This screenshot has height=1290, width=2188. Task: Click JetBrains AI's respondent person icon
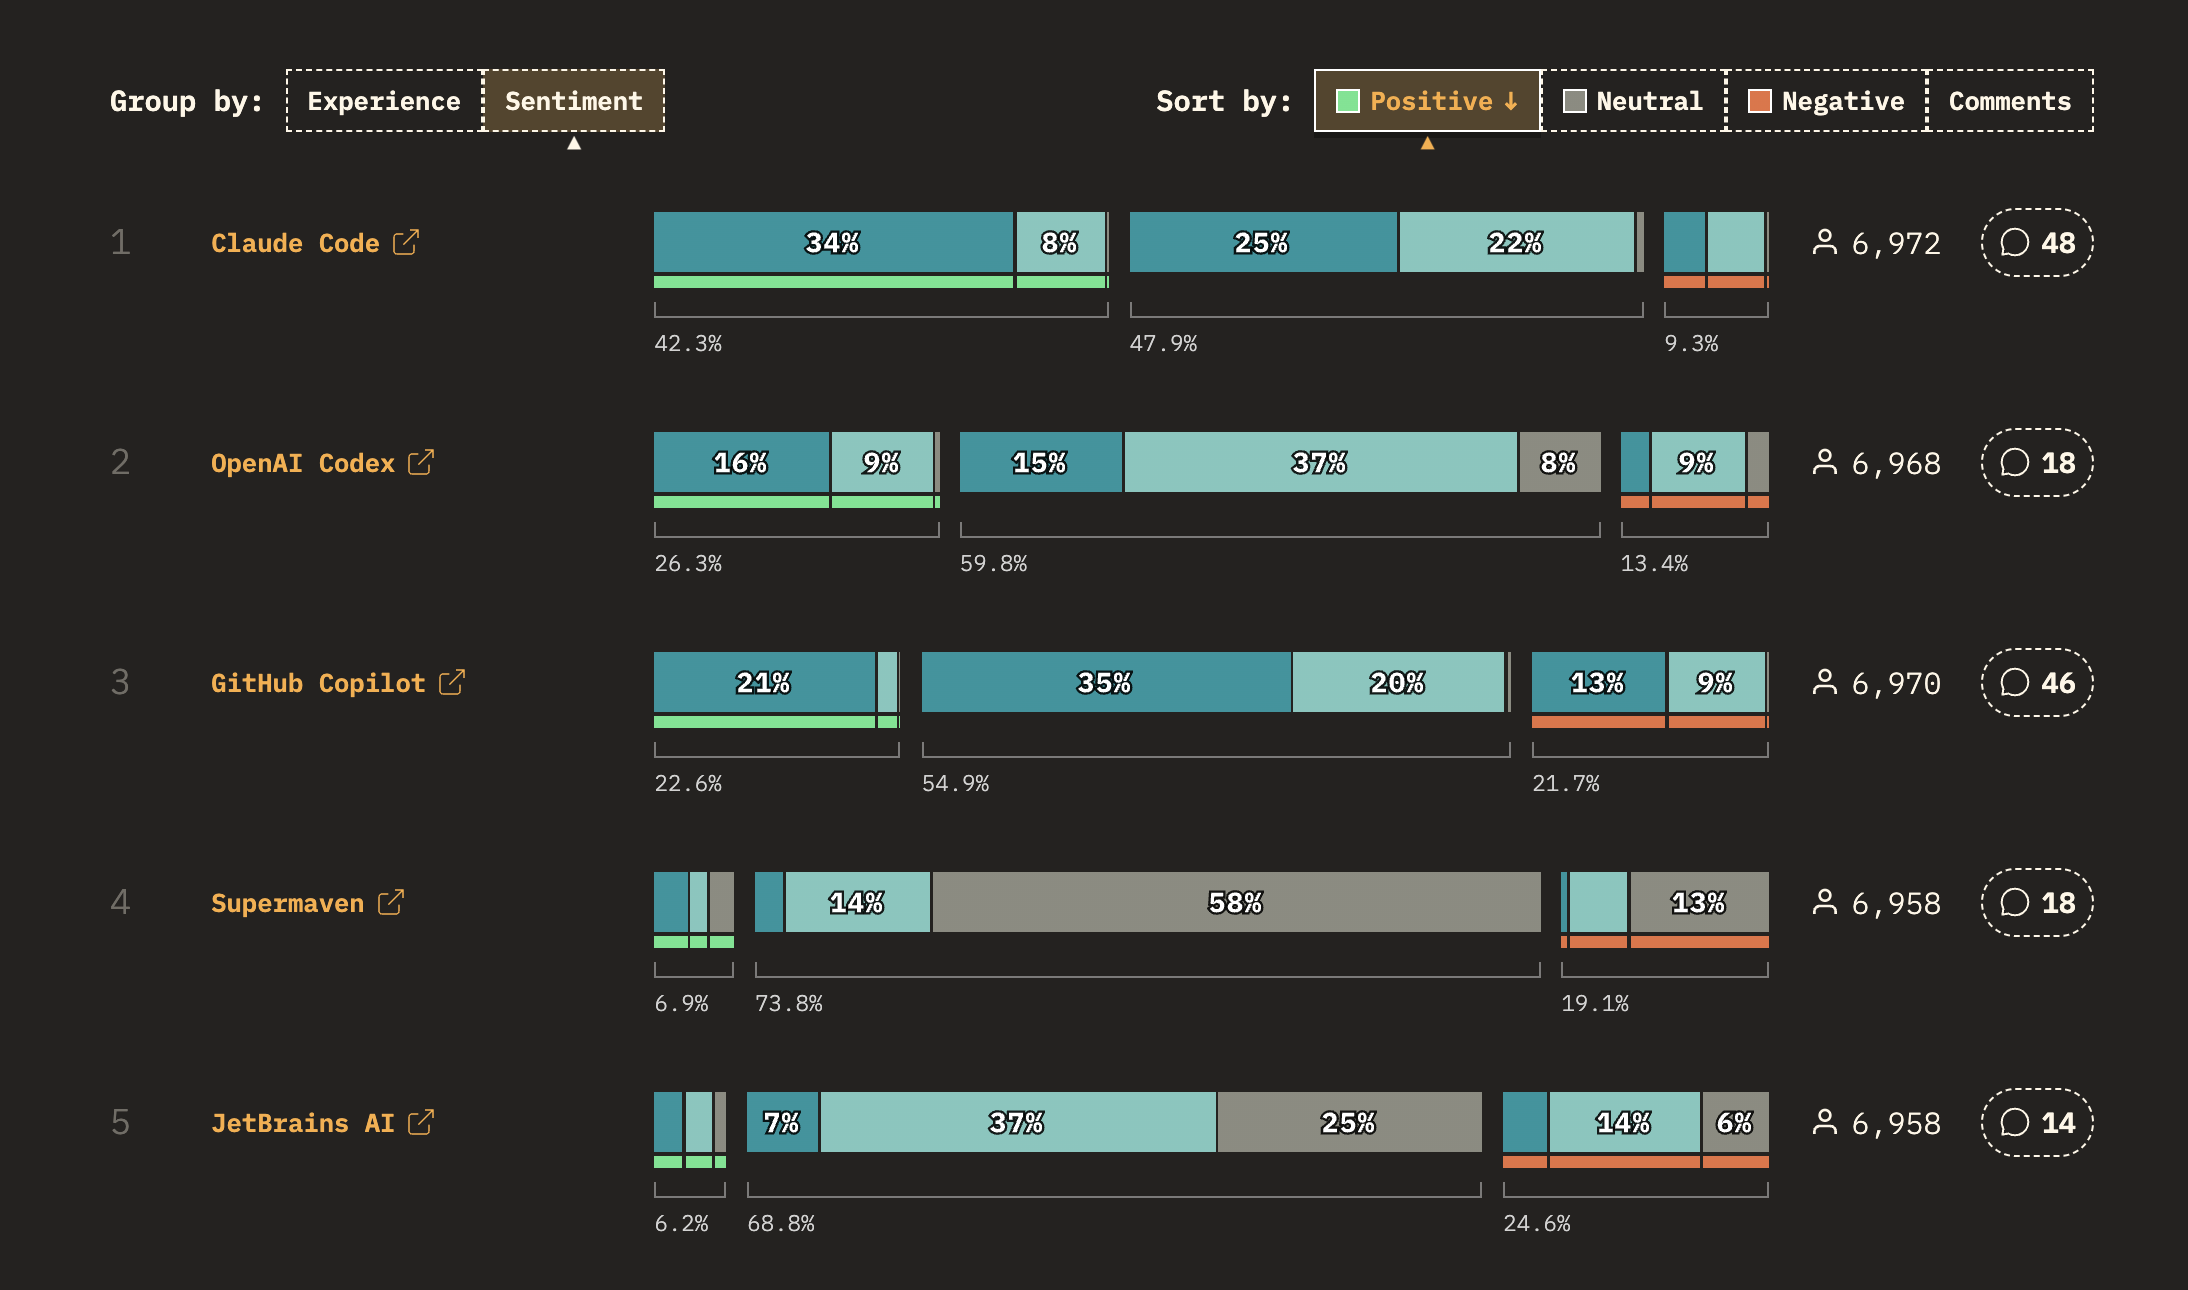pos(1825,1122)
